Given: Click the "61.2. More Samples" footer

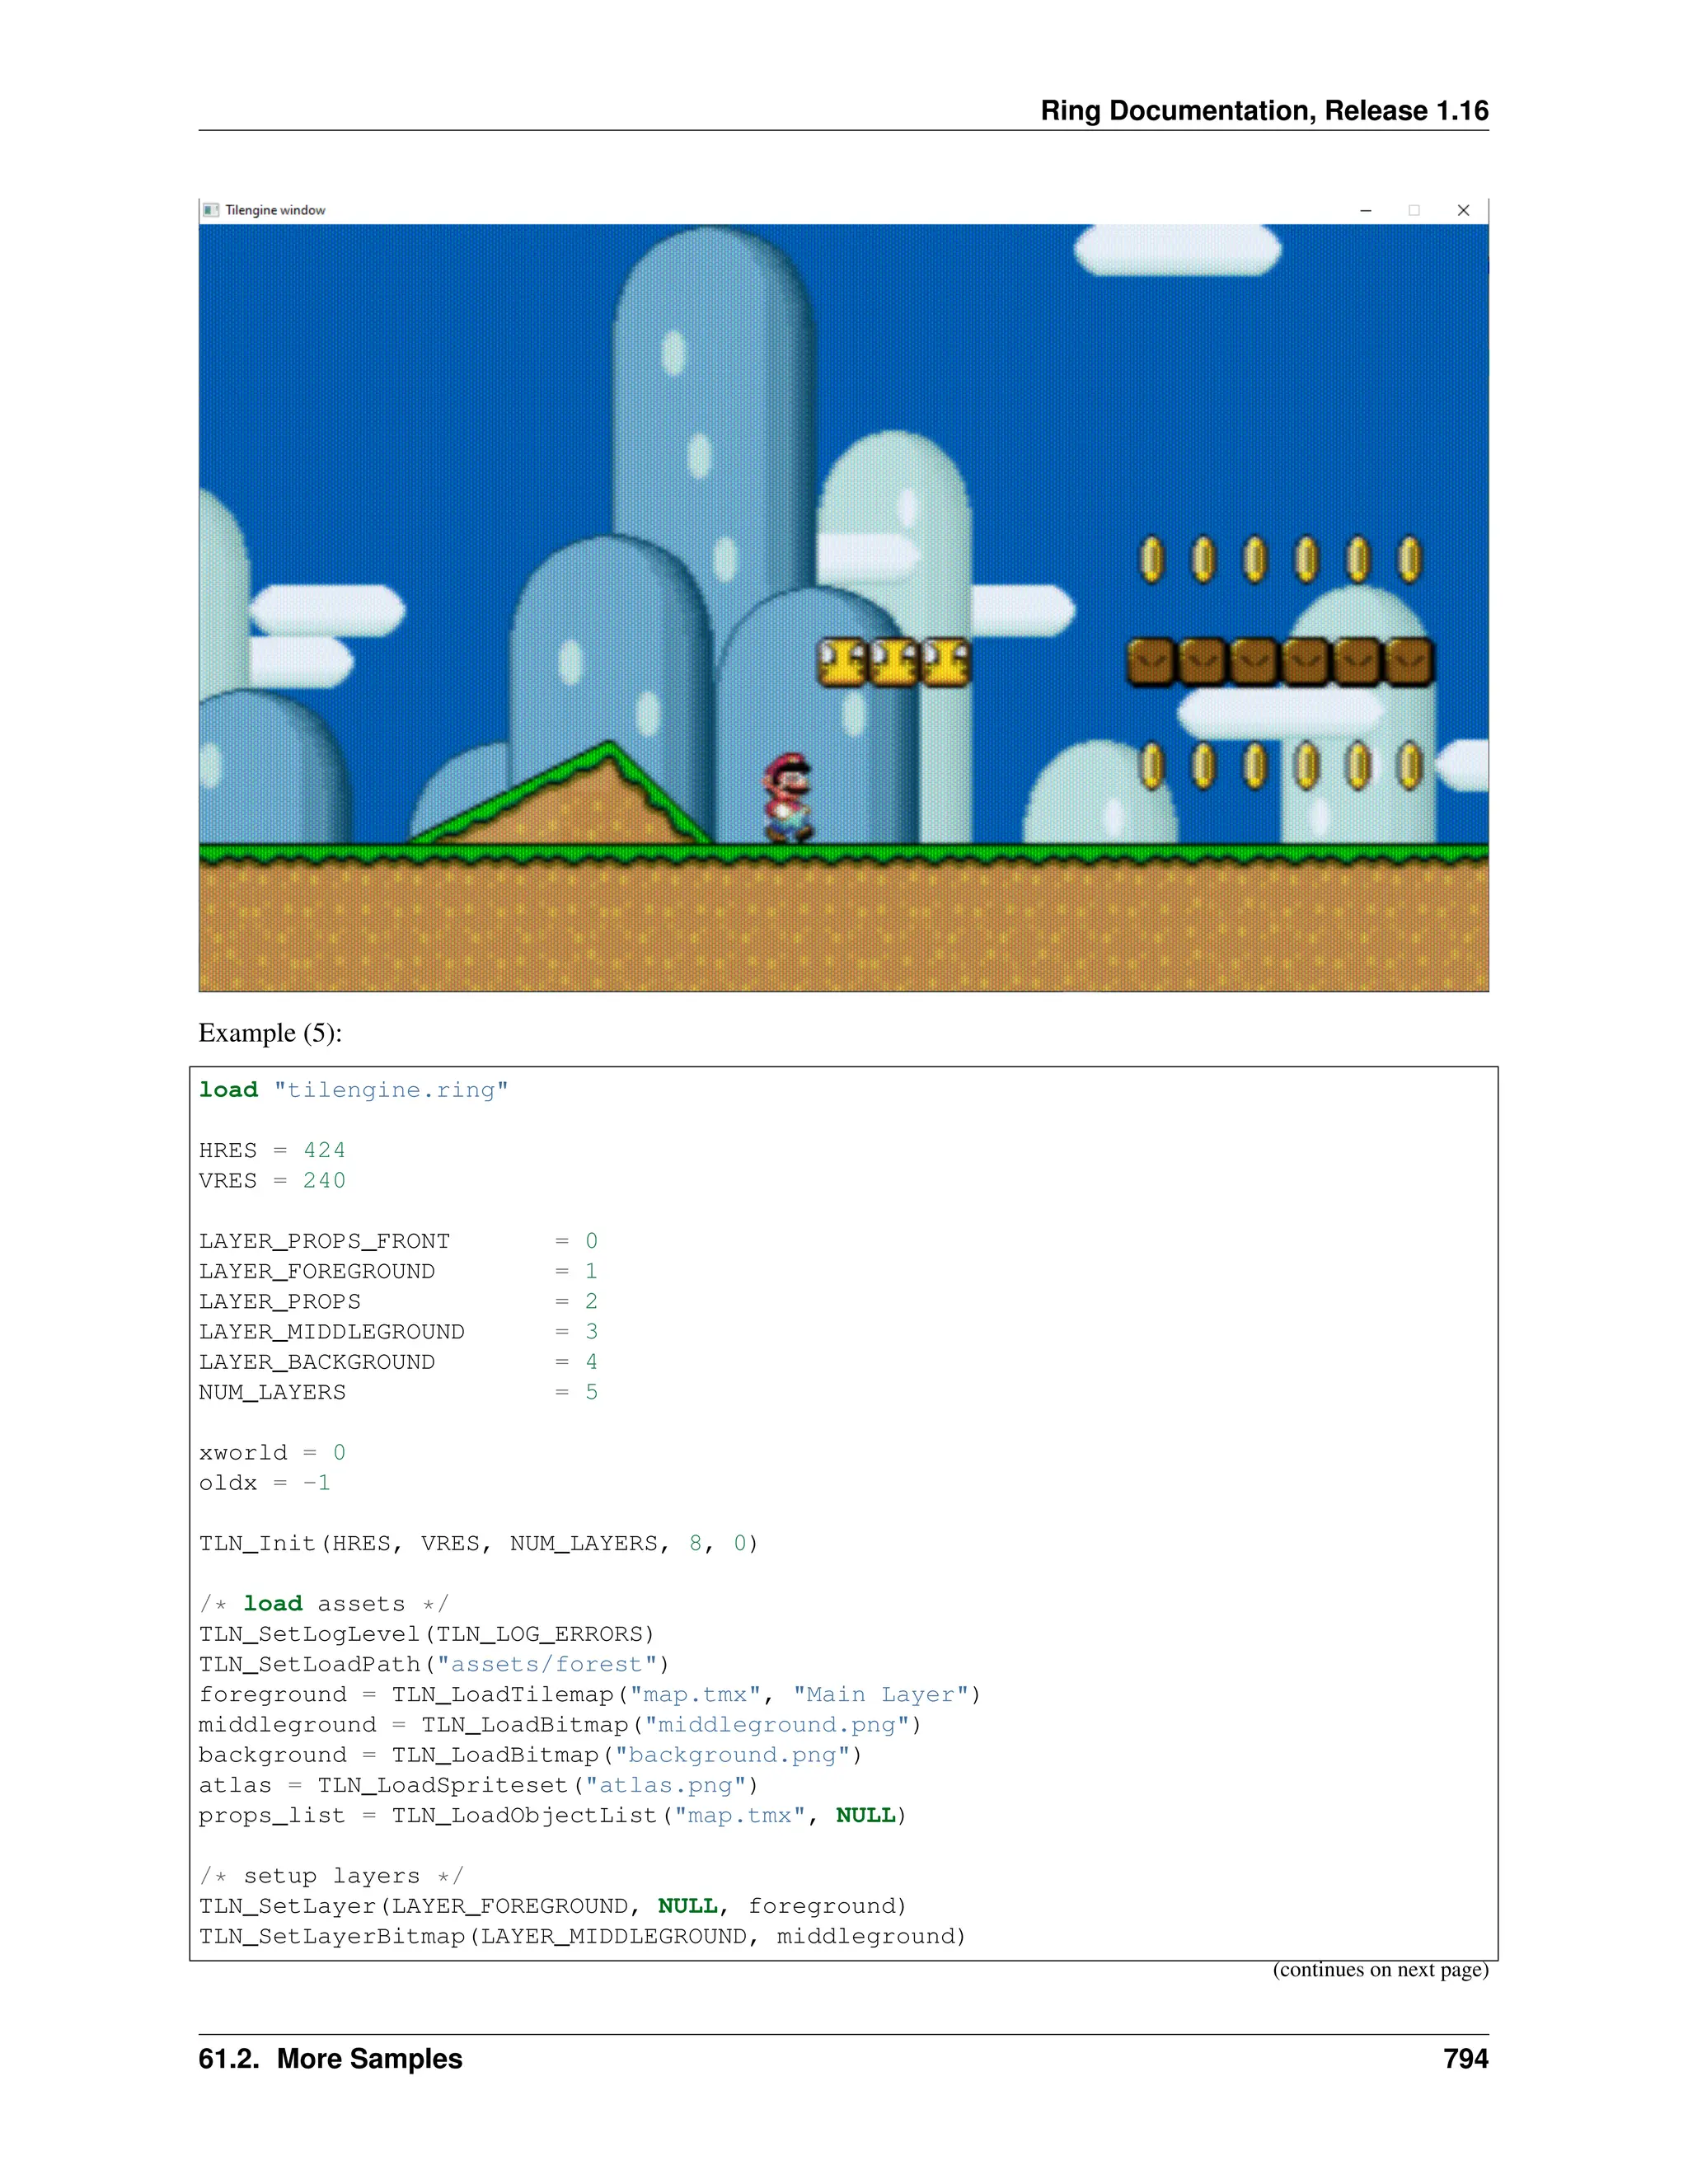Looking at the screenshot, I should (330, 2059).
